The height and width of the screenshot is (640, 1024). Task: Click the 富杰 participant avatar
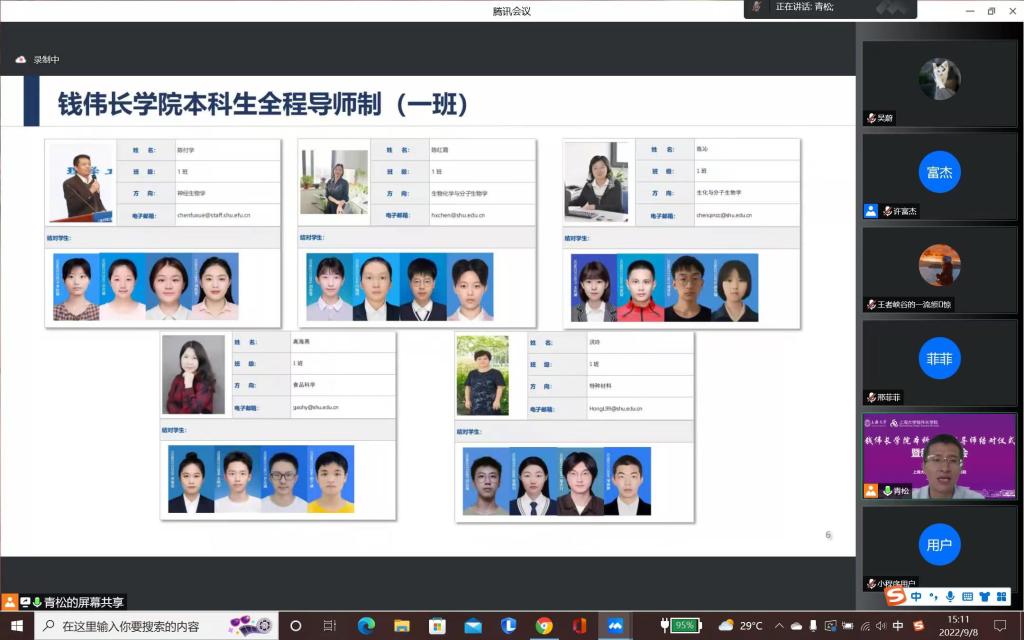coord(939,172)
